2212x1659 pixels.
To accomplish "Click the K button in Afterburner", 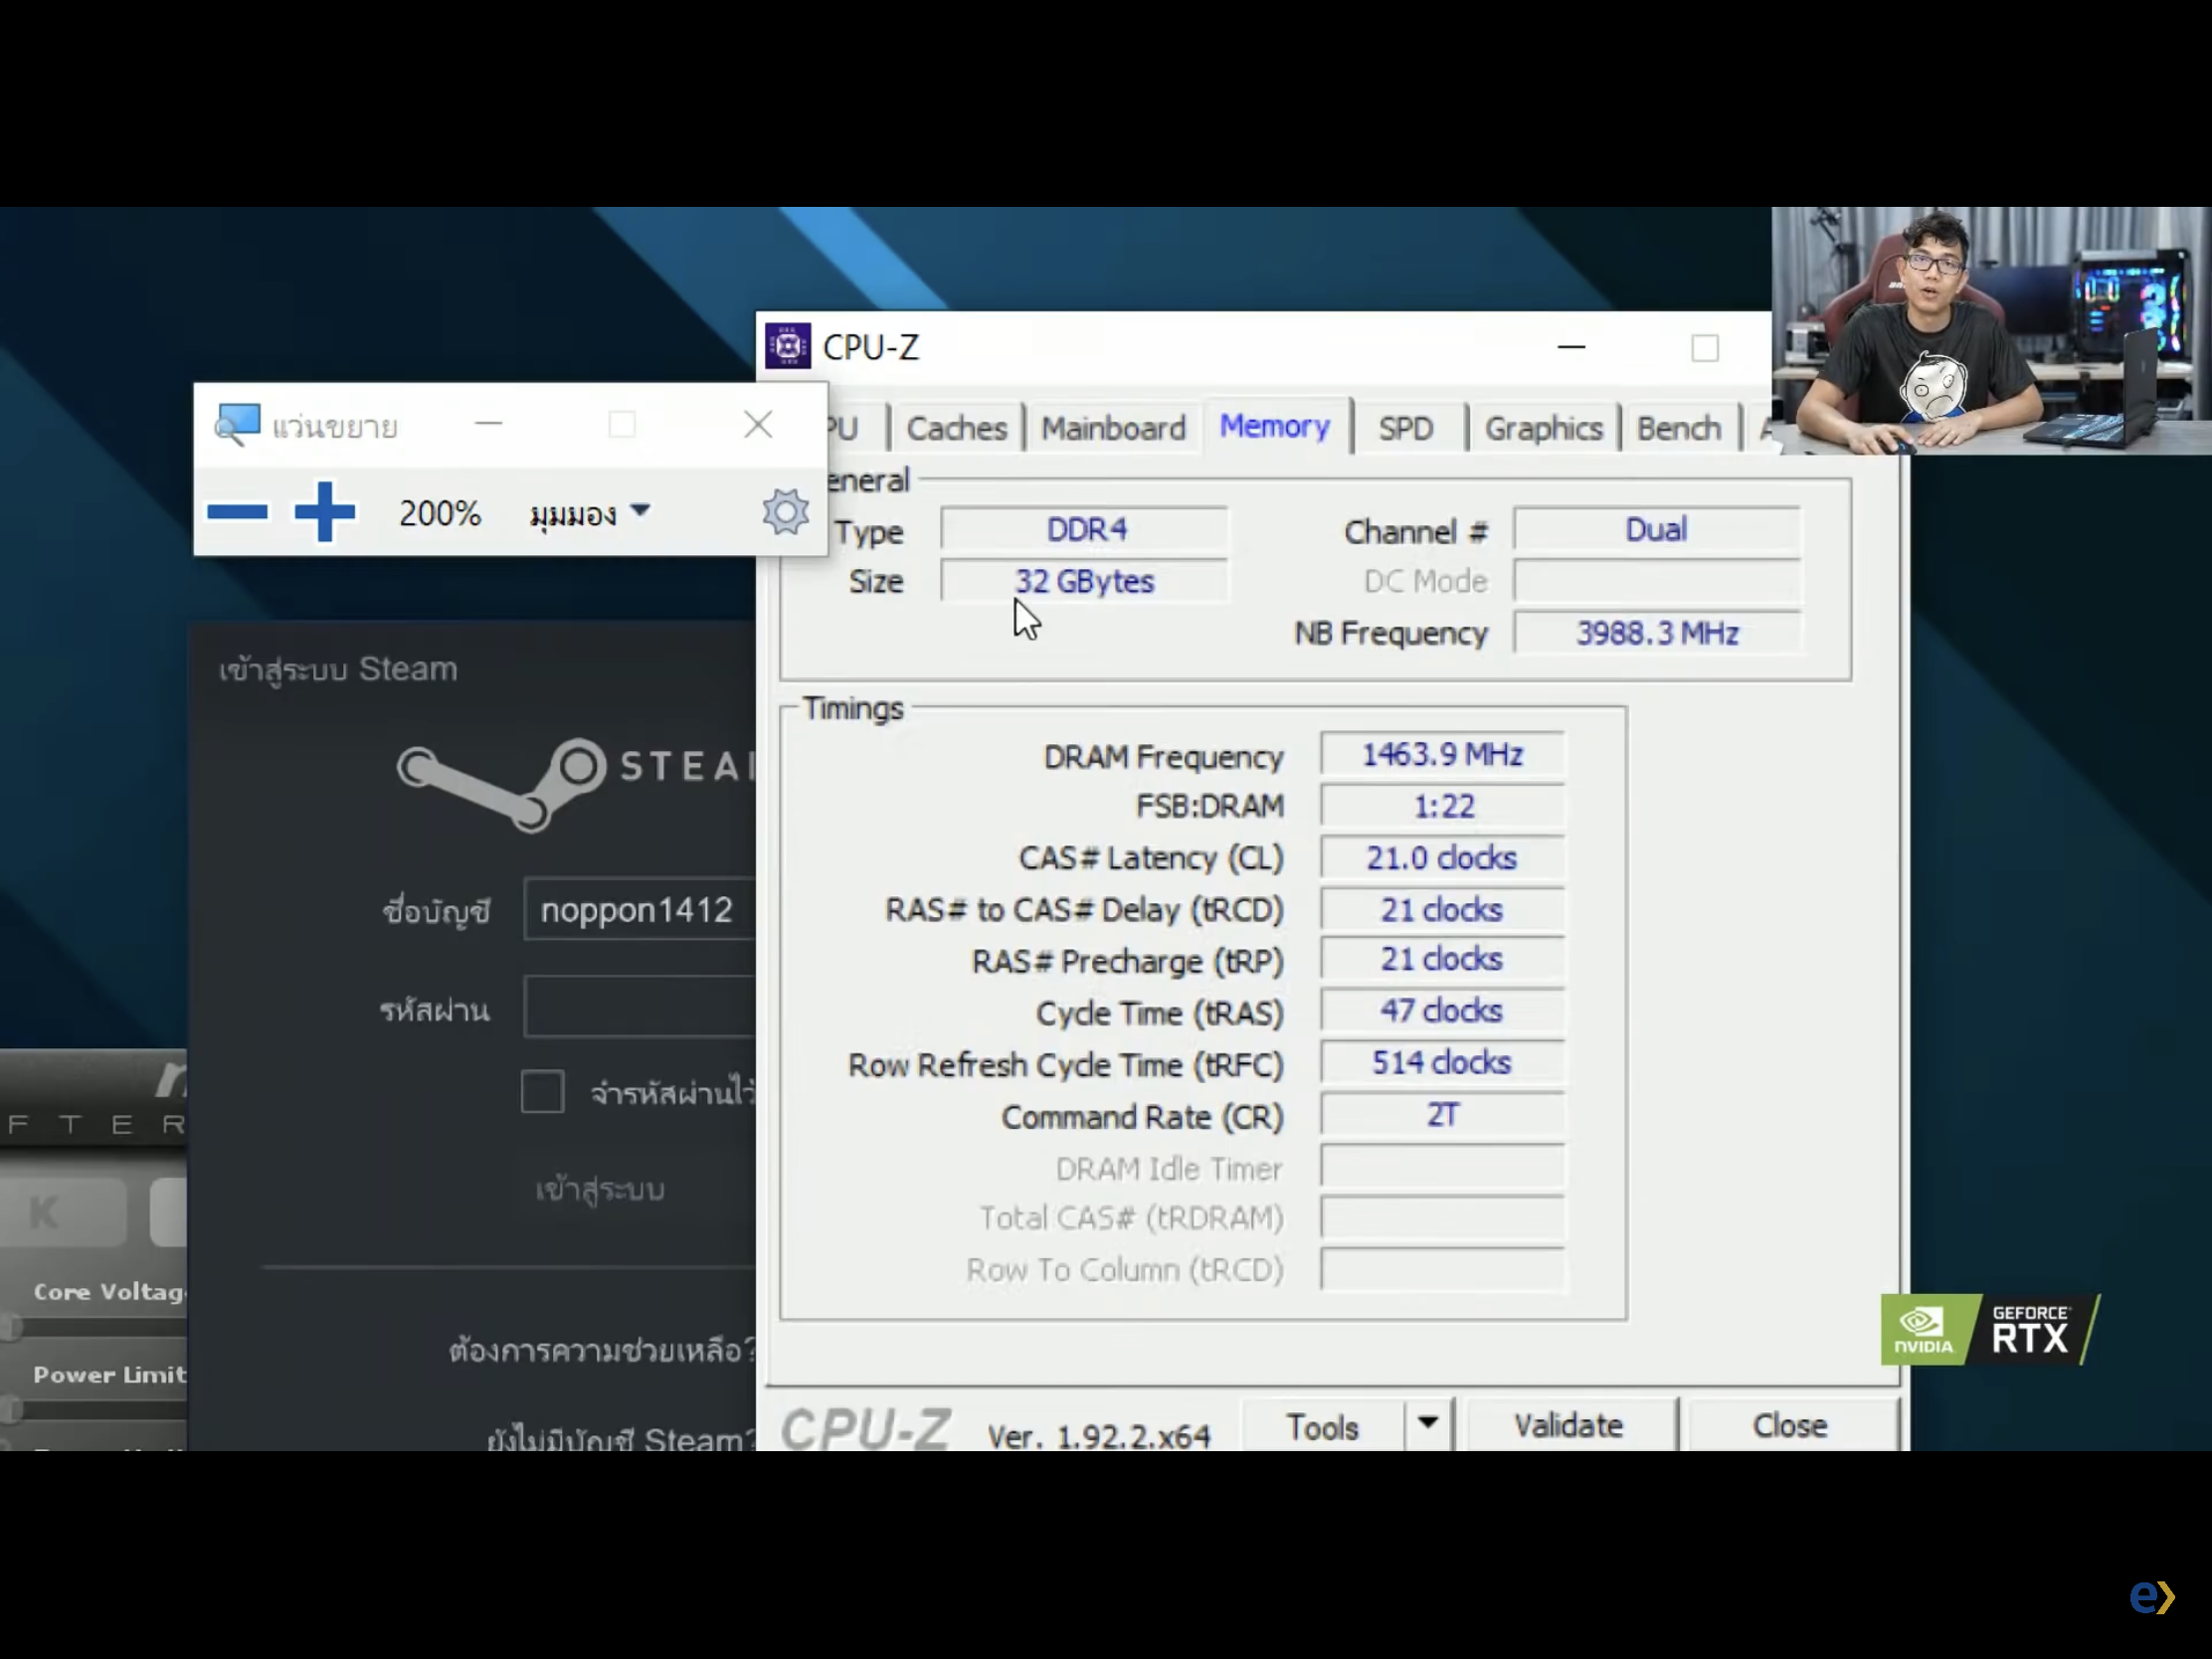I will [62, 1212].
